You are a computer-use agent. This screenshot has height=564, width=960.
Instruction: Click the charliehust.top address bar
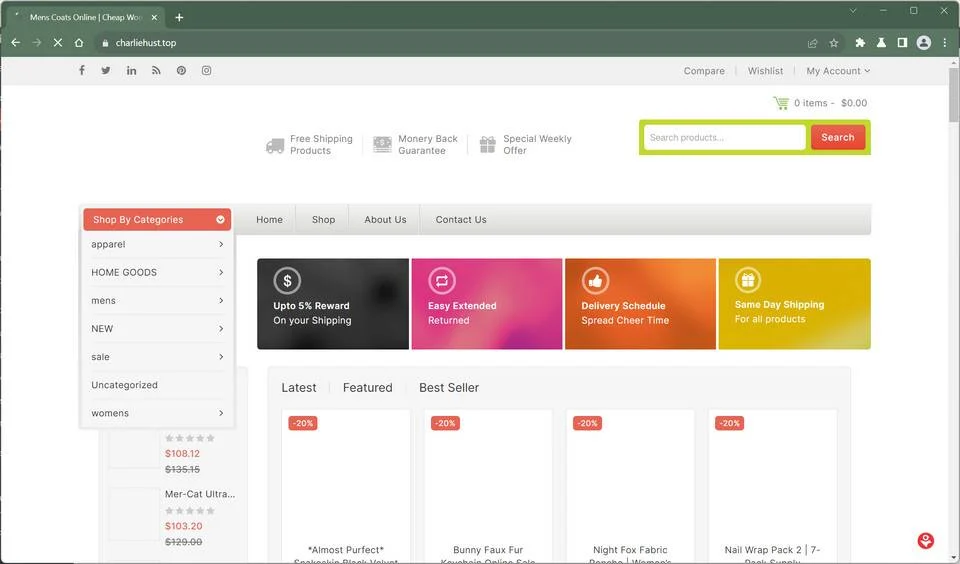tap(450, 43)
